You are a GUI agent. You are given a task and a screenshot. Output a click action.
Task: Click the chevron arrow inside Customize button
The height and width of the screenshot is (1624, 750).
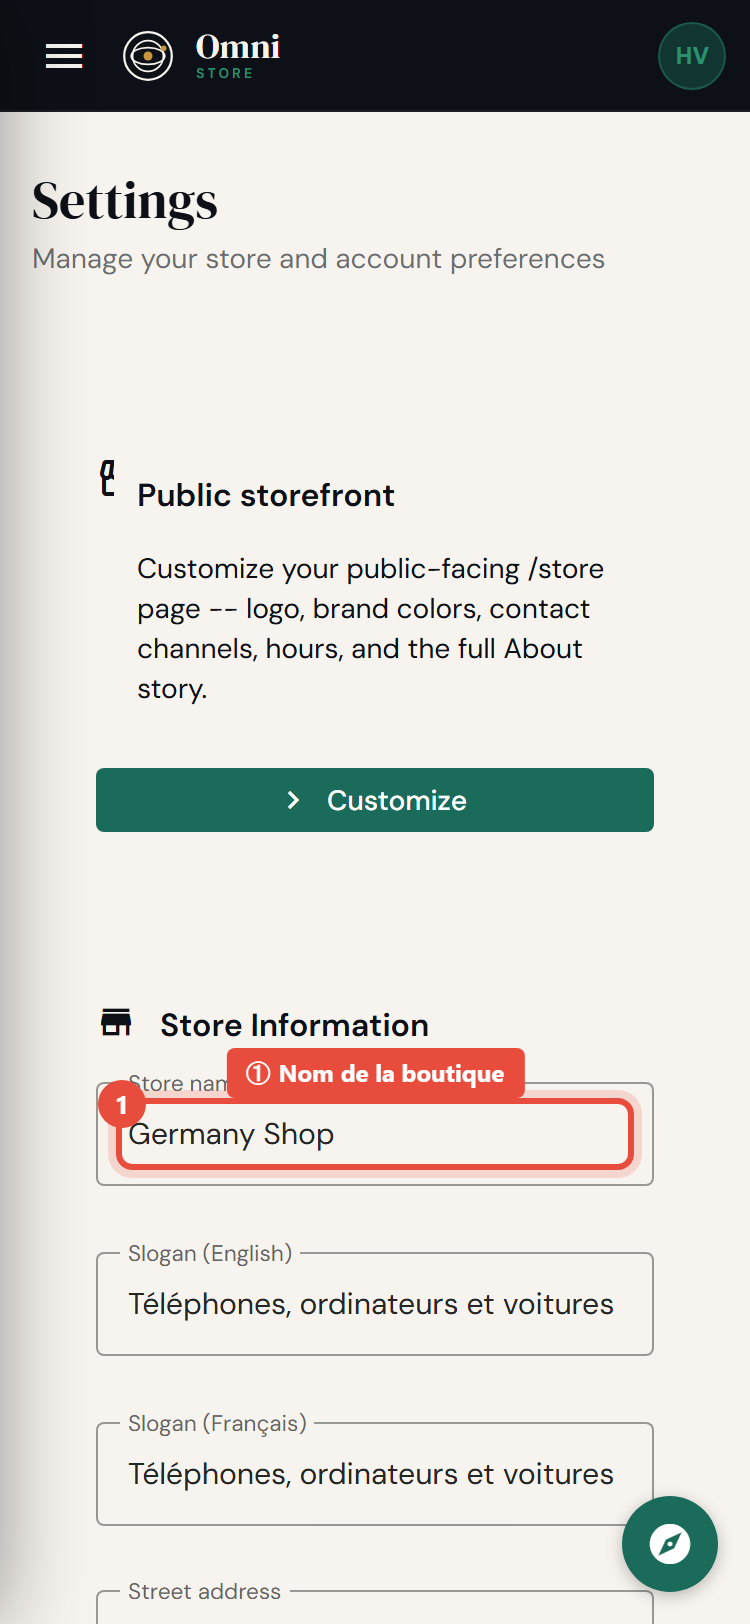[293, 800]
